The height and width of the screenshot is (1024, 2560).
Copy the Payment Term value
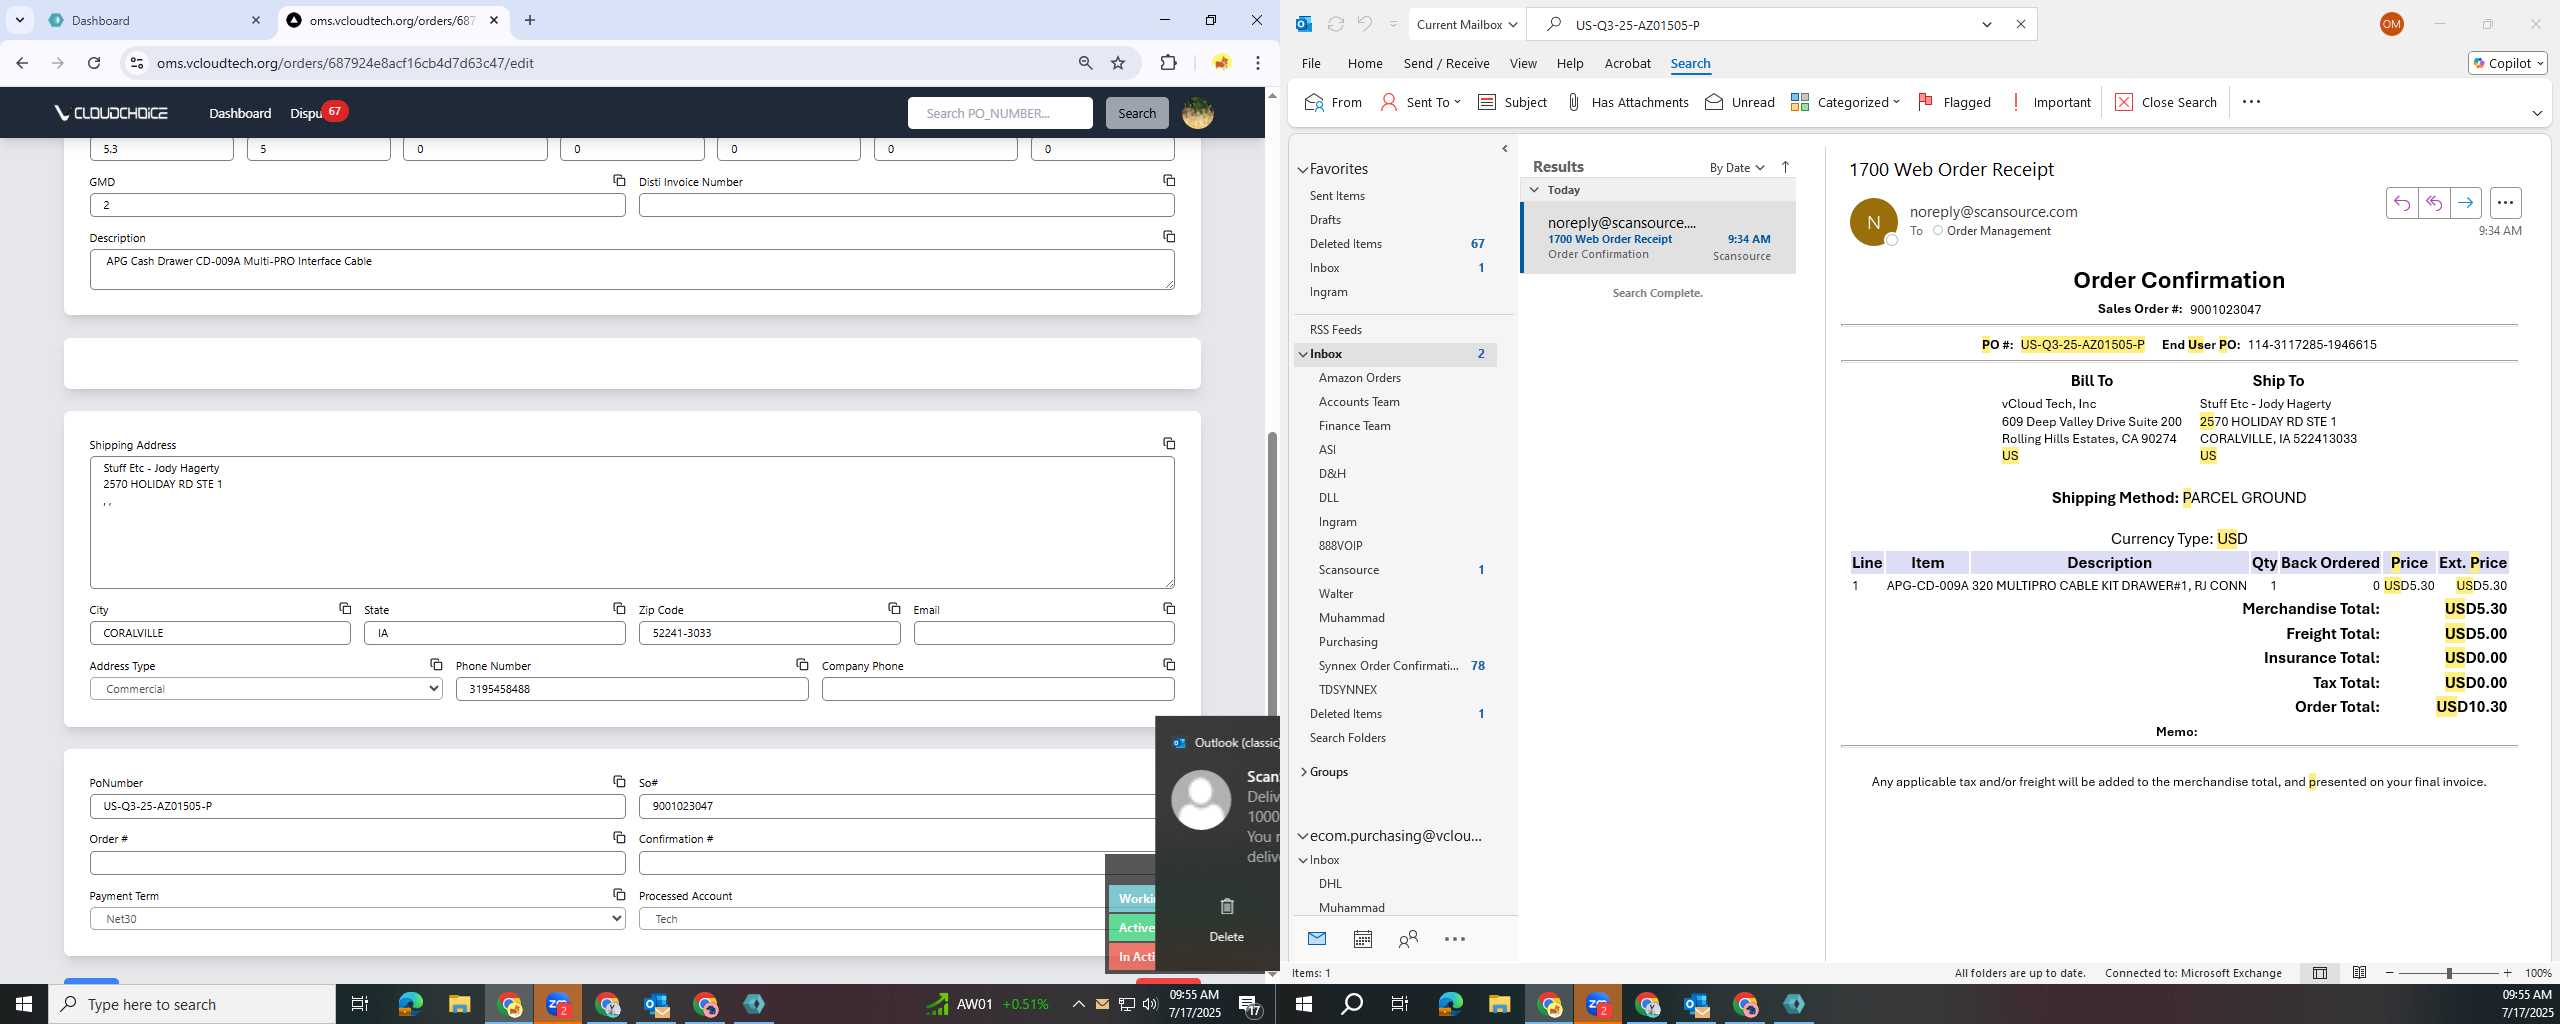click(x=619, y=894)
